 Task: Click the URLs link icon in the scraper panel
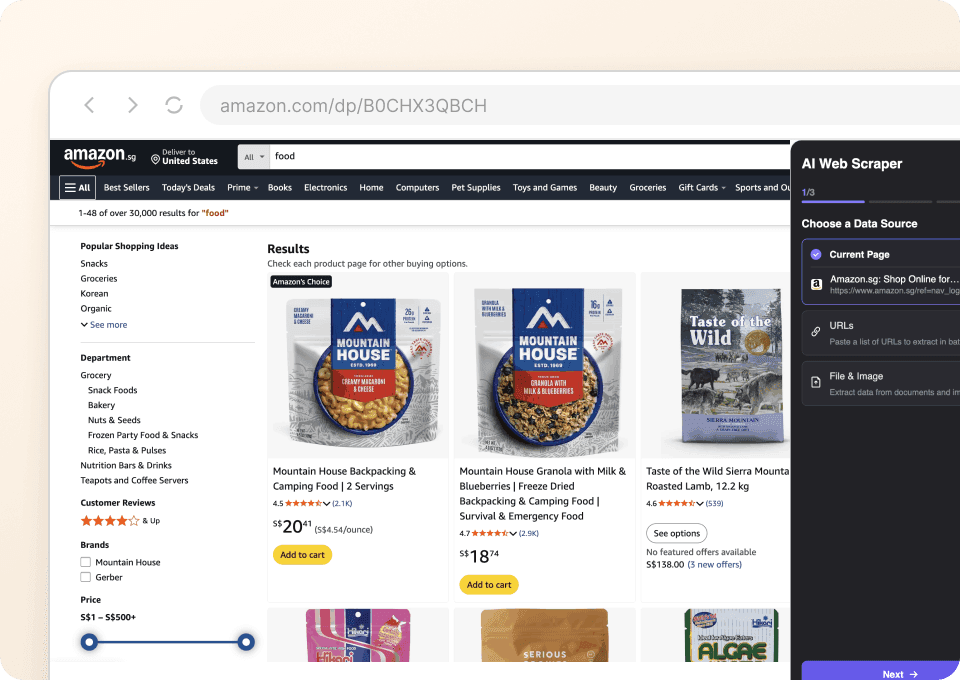tap(815, 332)
